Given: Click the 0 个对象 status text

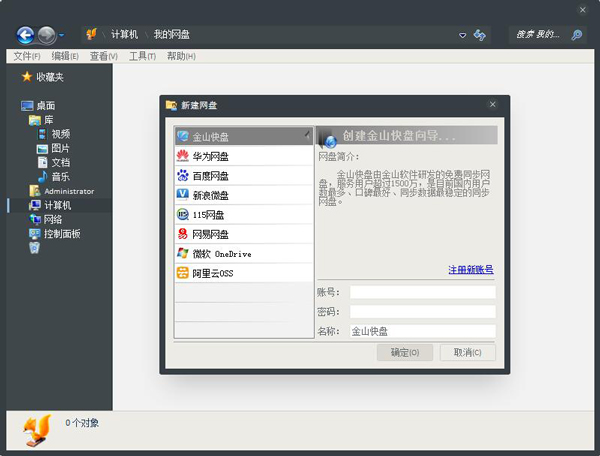Looking at the screenshot, I should [82, 423].
